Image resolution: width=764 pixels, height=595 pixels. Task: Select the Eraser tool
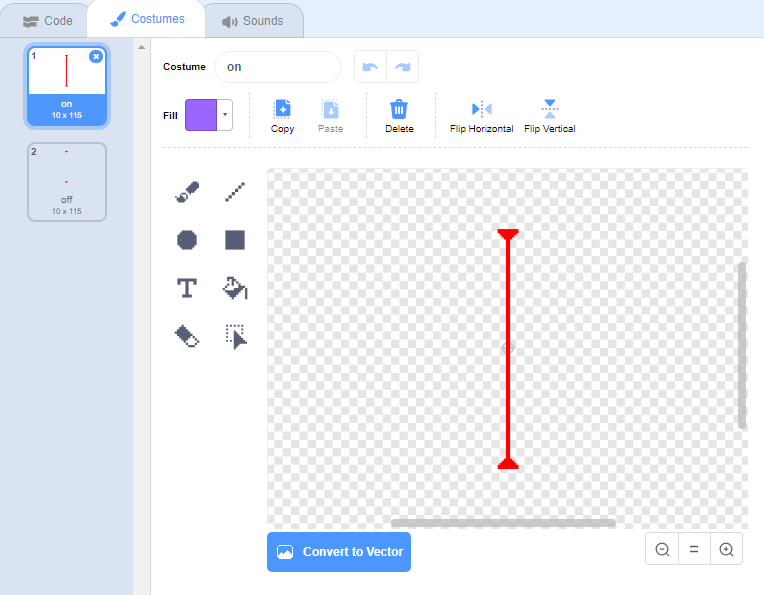click(x=187, y=336)
